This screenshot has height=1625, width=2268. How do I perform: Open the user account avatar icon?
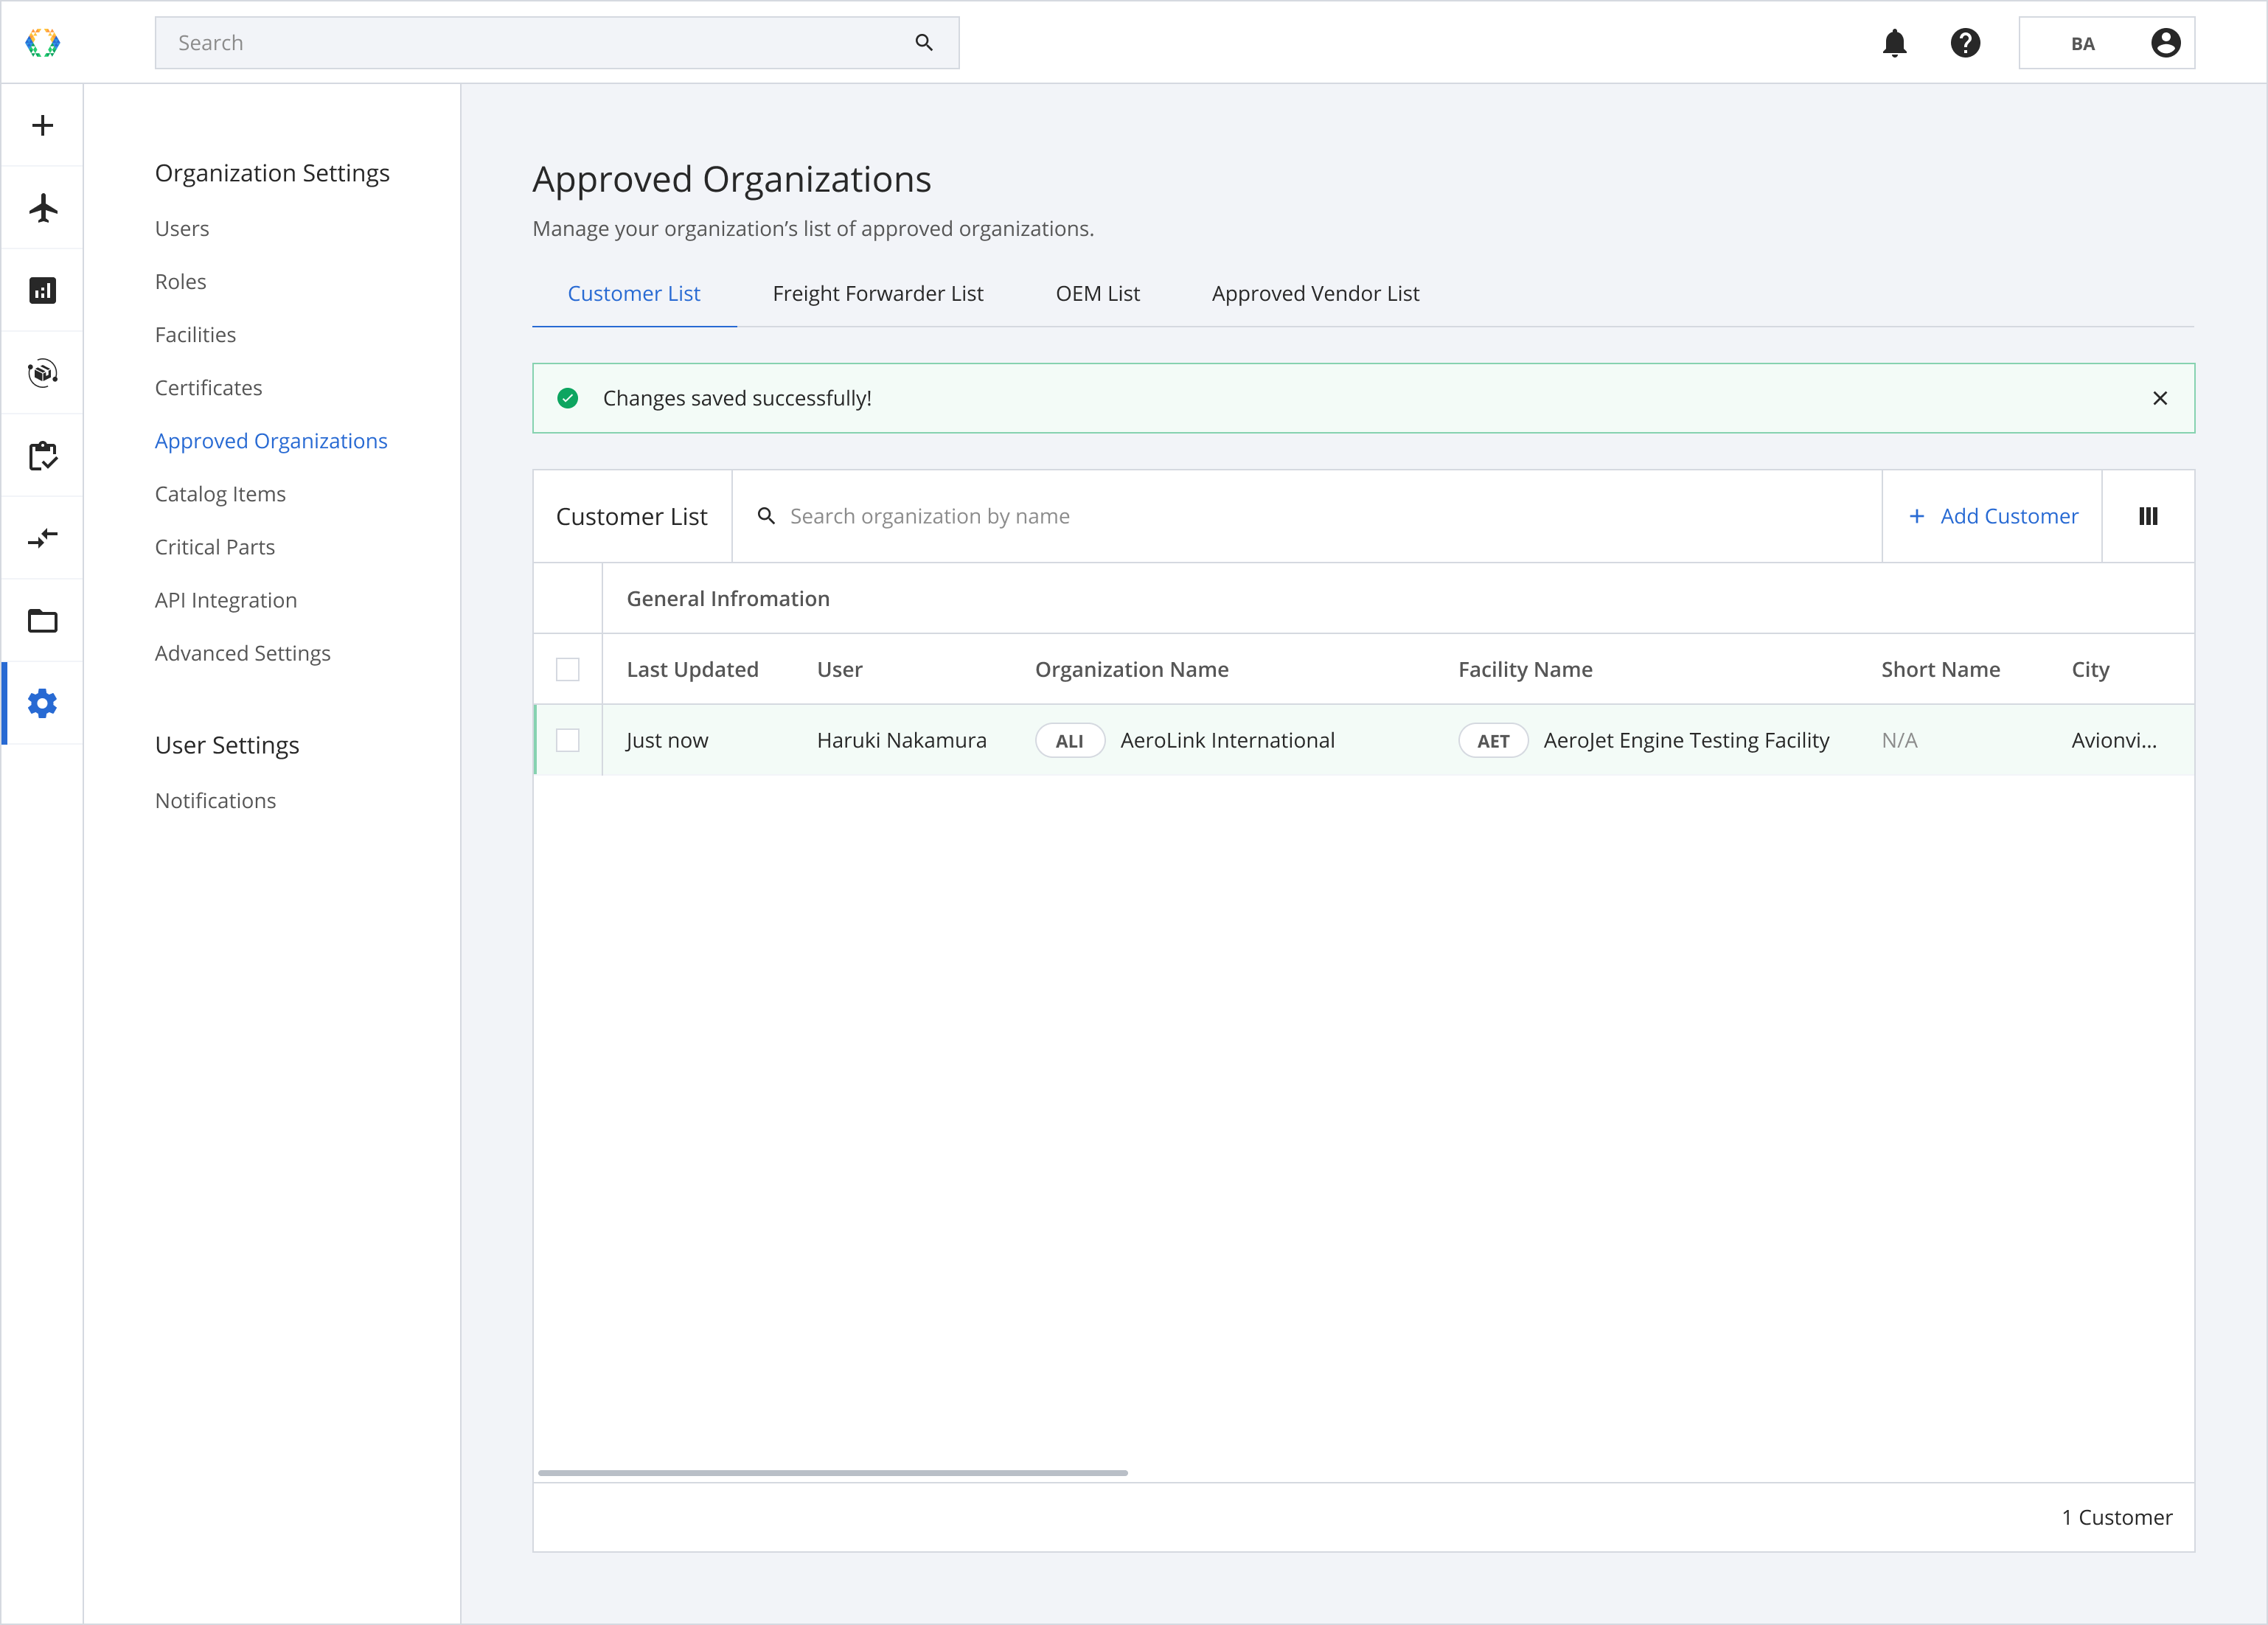click(x=2166, y=43)
